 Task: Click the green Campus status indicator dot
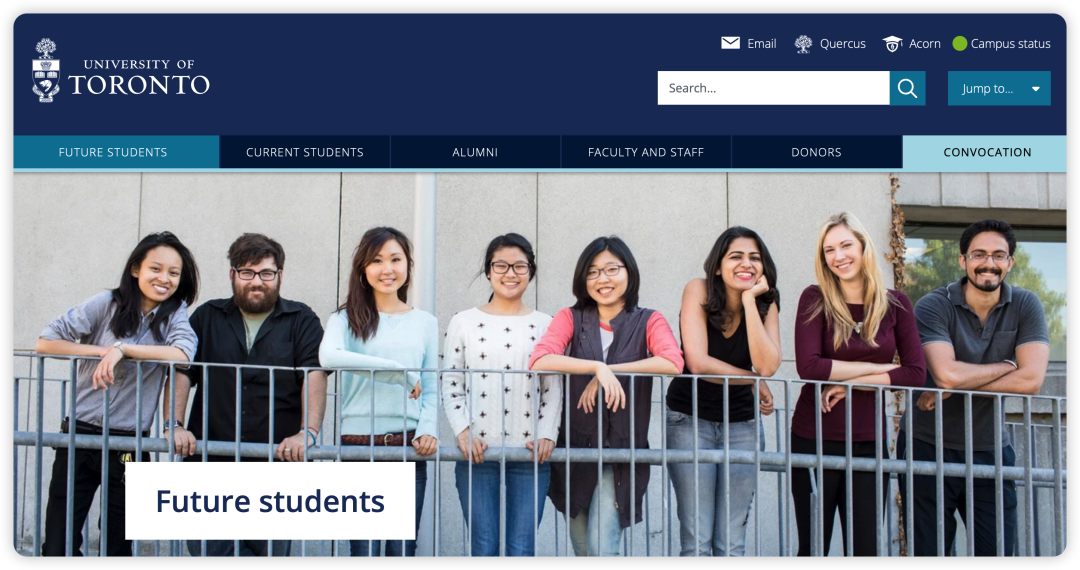(x=959, y=43)
